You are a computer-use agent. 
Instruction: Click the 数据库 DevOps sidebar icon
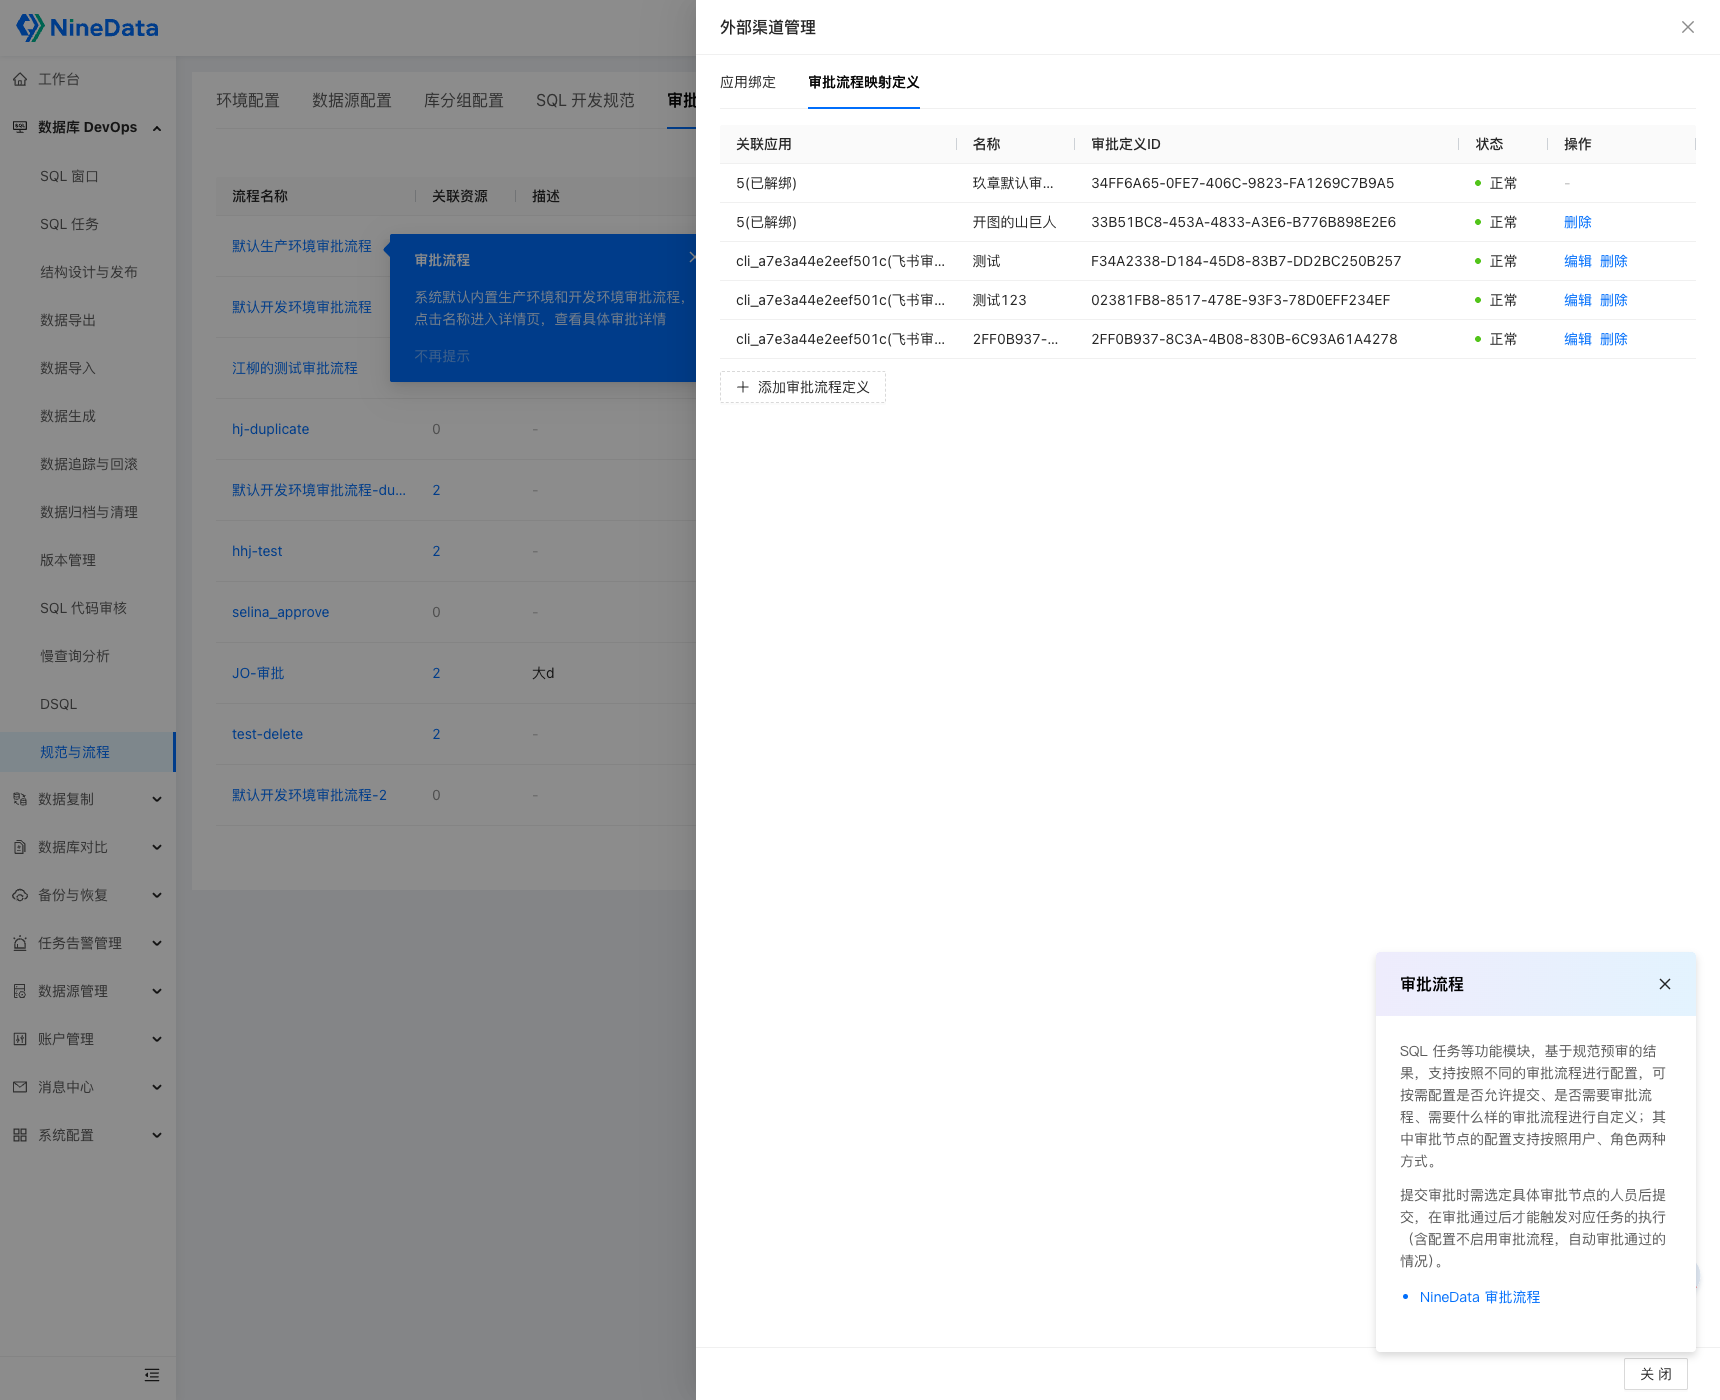tap(19, 127)
